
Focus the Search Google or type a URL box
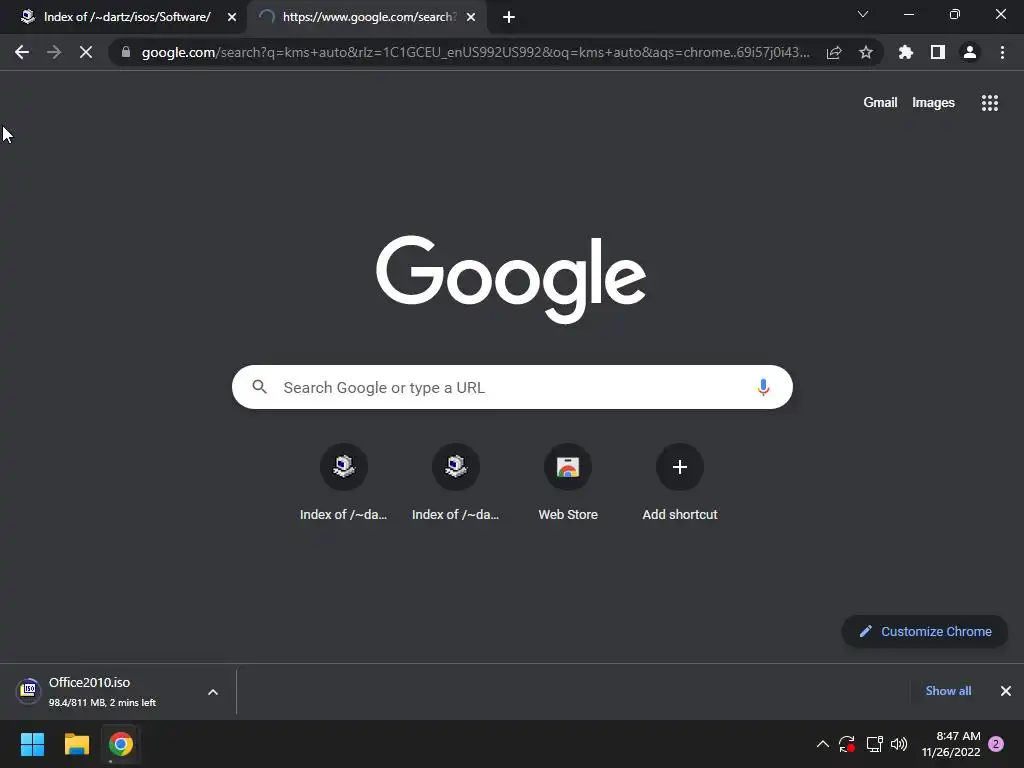point(512,387)
